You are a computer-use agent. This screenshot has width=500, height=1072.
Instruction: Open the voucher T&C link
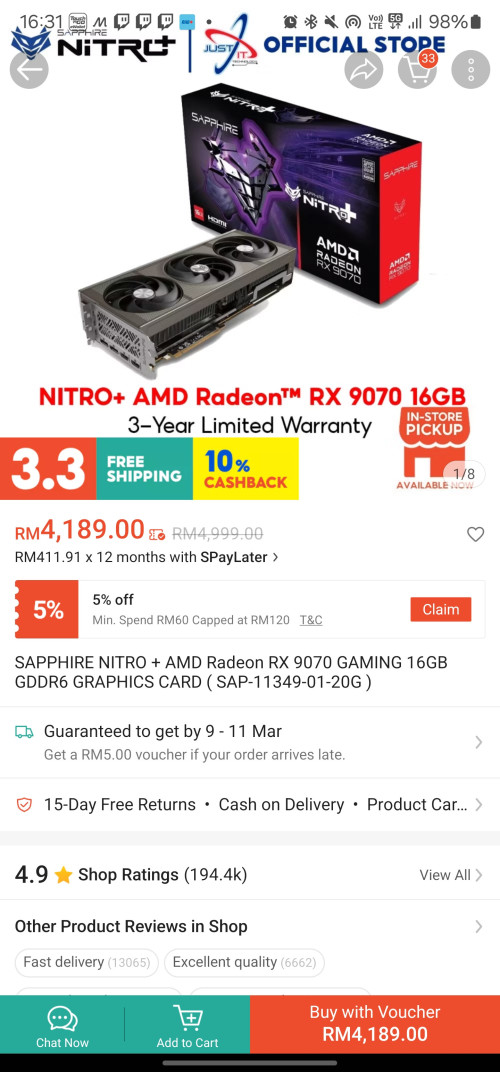pos(311,620)
